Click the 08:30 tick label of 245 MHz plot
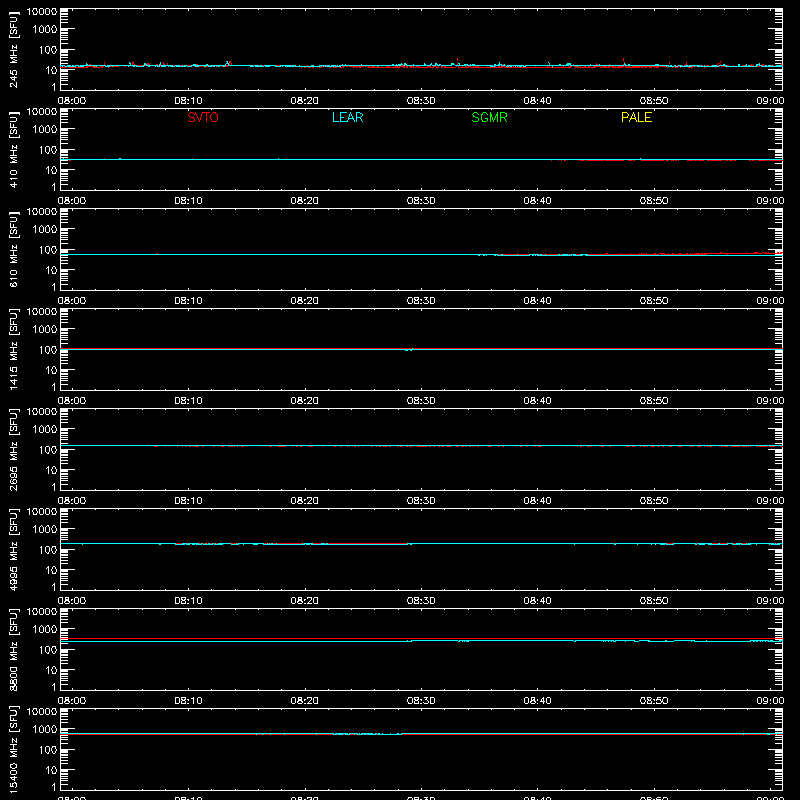800x800 pixels. 421,101
